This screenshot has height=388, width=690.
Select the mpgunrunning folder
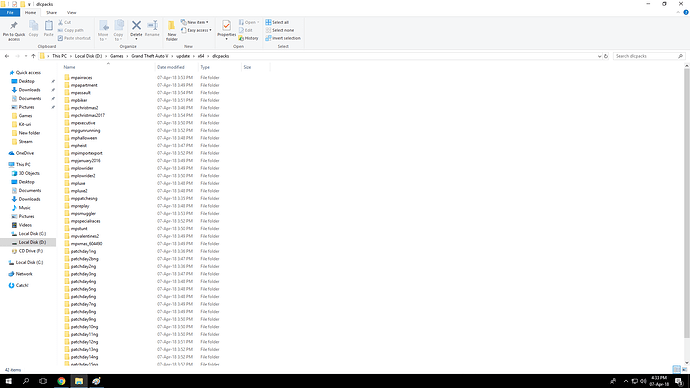click(x=85, y=131)
